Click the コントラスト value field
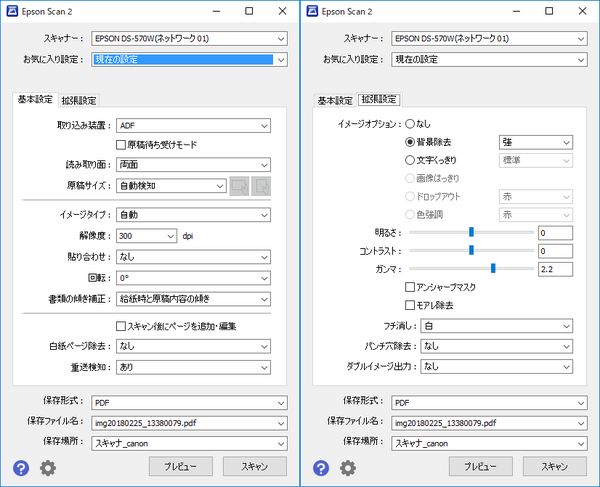Screen dimensions: 600x487 pyautogui.click(x=555, y=251)
